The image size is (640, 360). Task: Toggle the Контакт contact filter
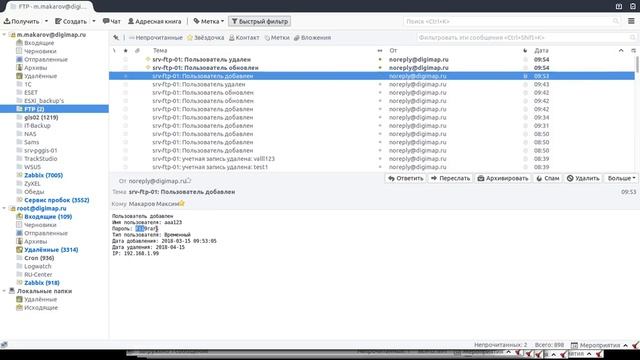[244, 38]
